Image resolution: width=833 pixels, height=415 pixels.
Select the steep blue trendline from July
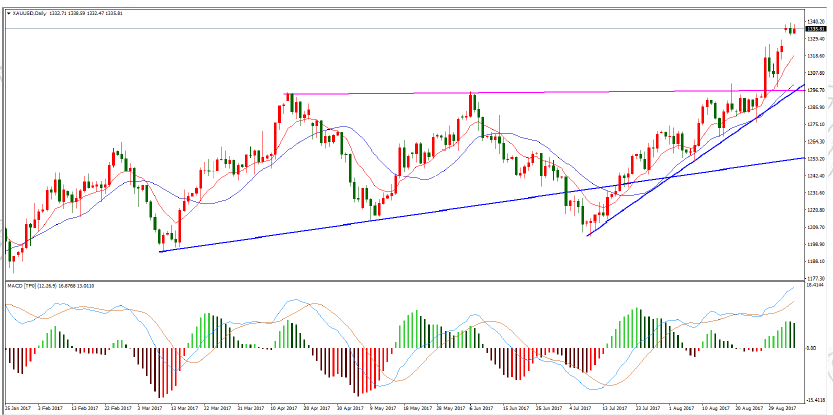[695, 160]
